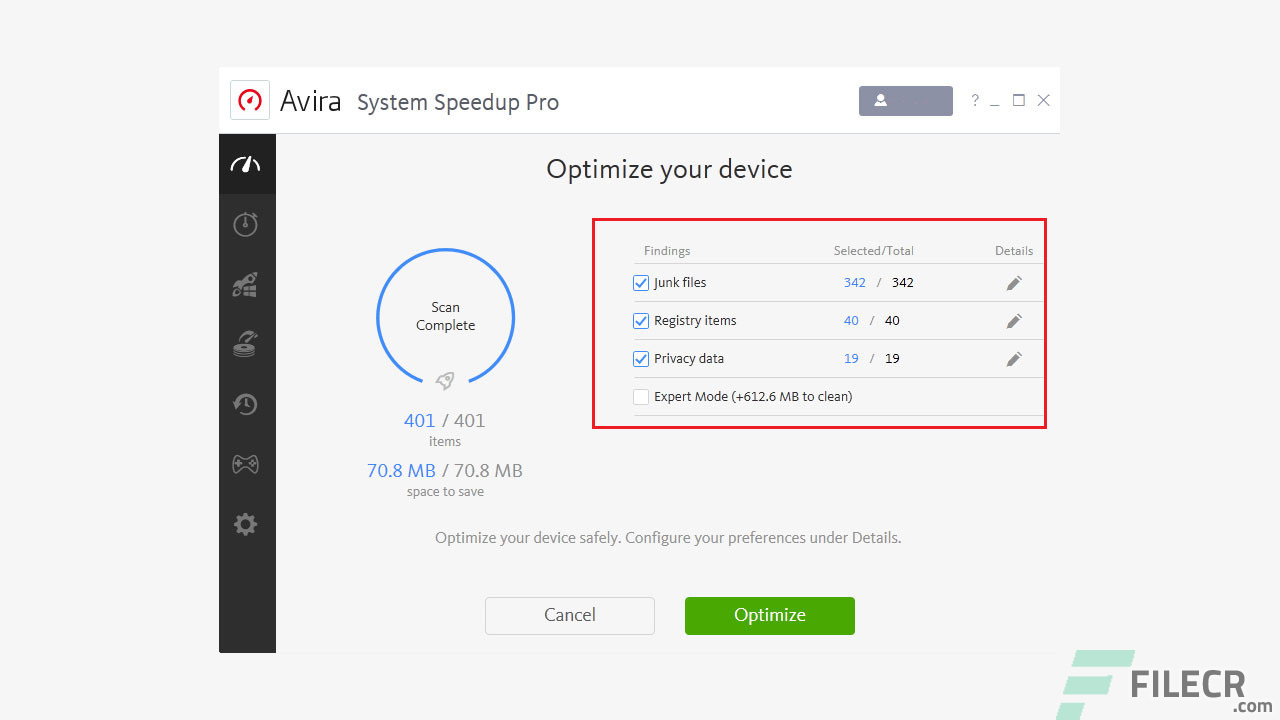Image resolution: width=1280 pixels, height=720 pixels.
Task: Click the "70.8 MB / 70.8 MB" space value
Action: 445,471
